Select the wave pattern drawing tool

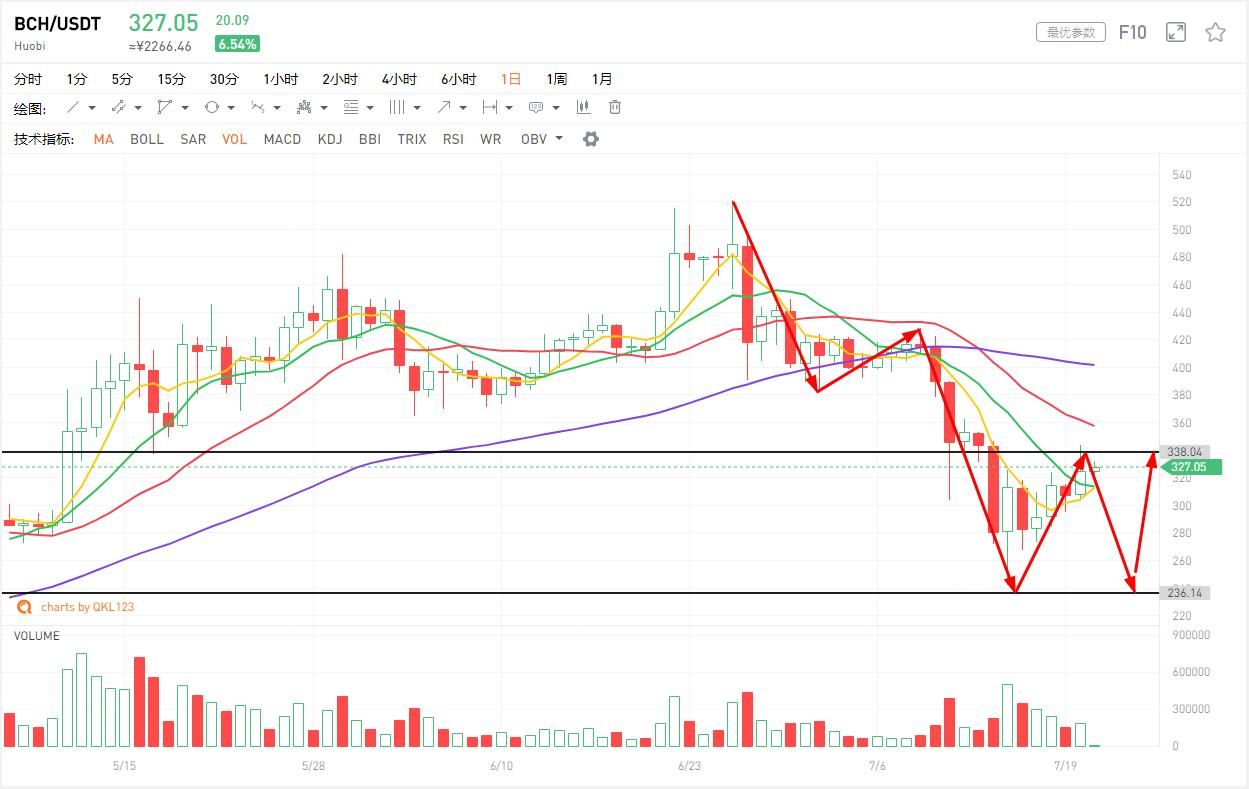click(258, 107)
